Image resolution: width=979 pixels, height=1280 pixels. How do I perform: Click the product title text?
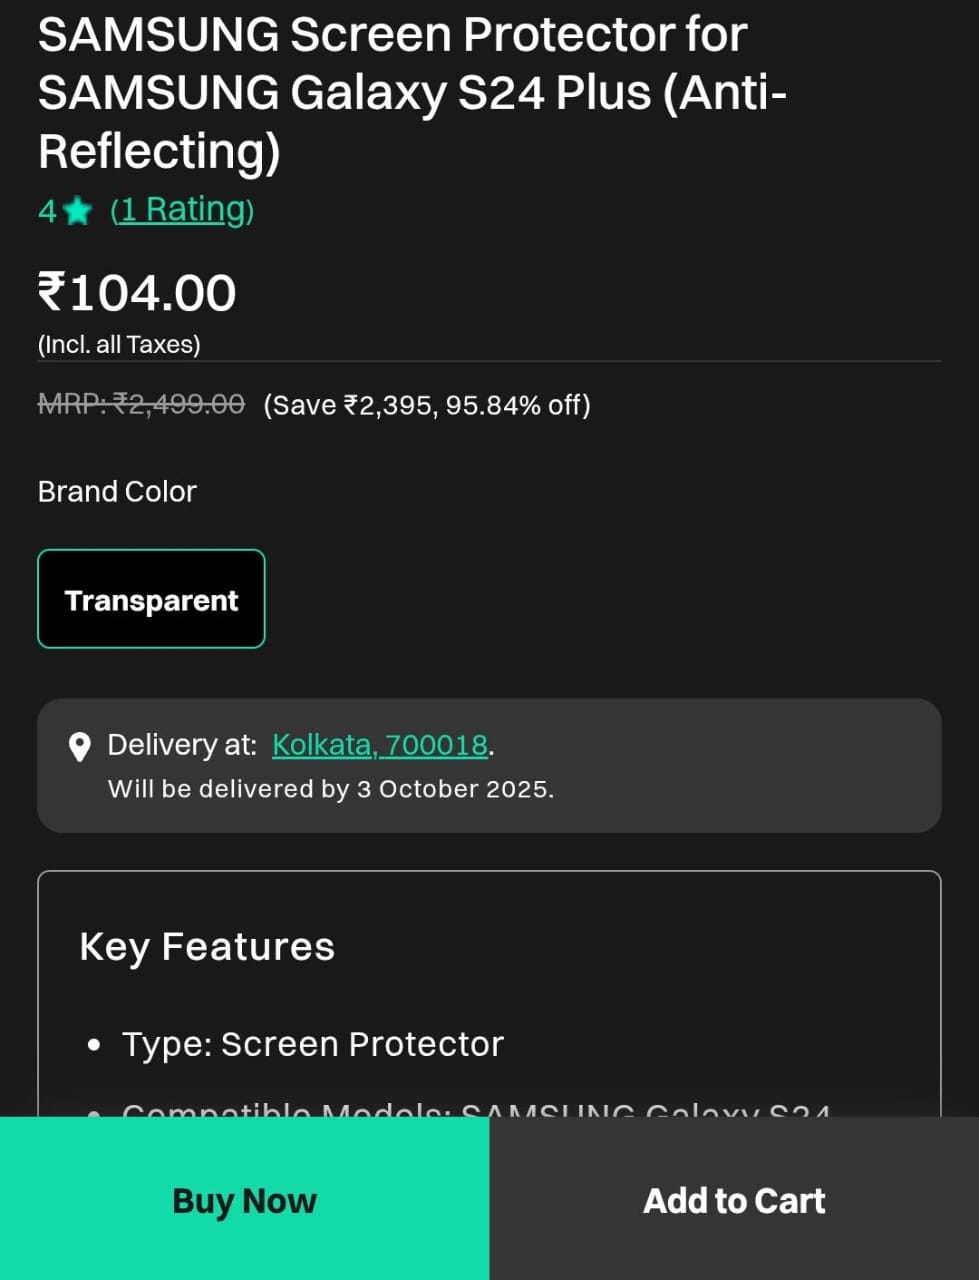[x=412, y=92]
